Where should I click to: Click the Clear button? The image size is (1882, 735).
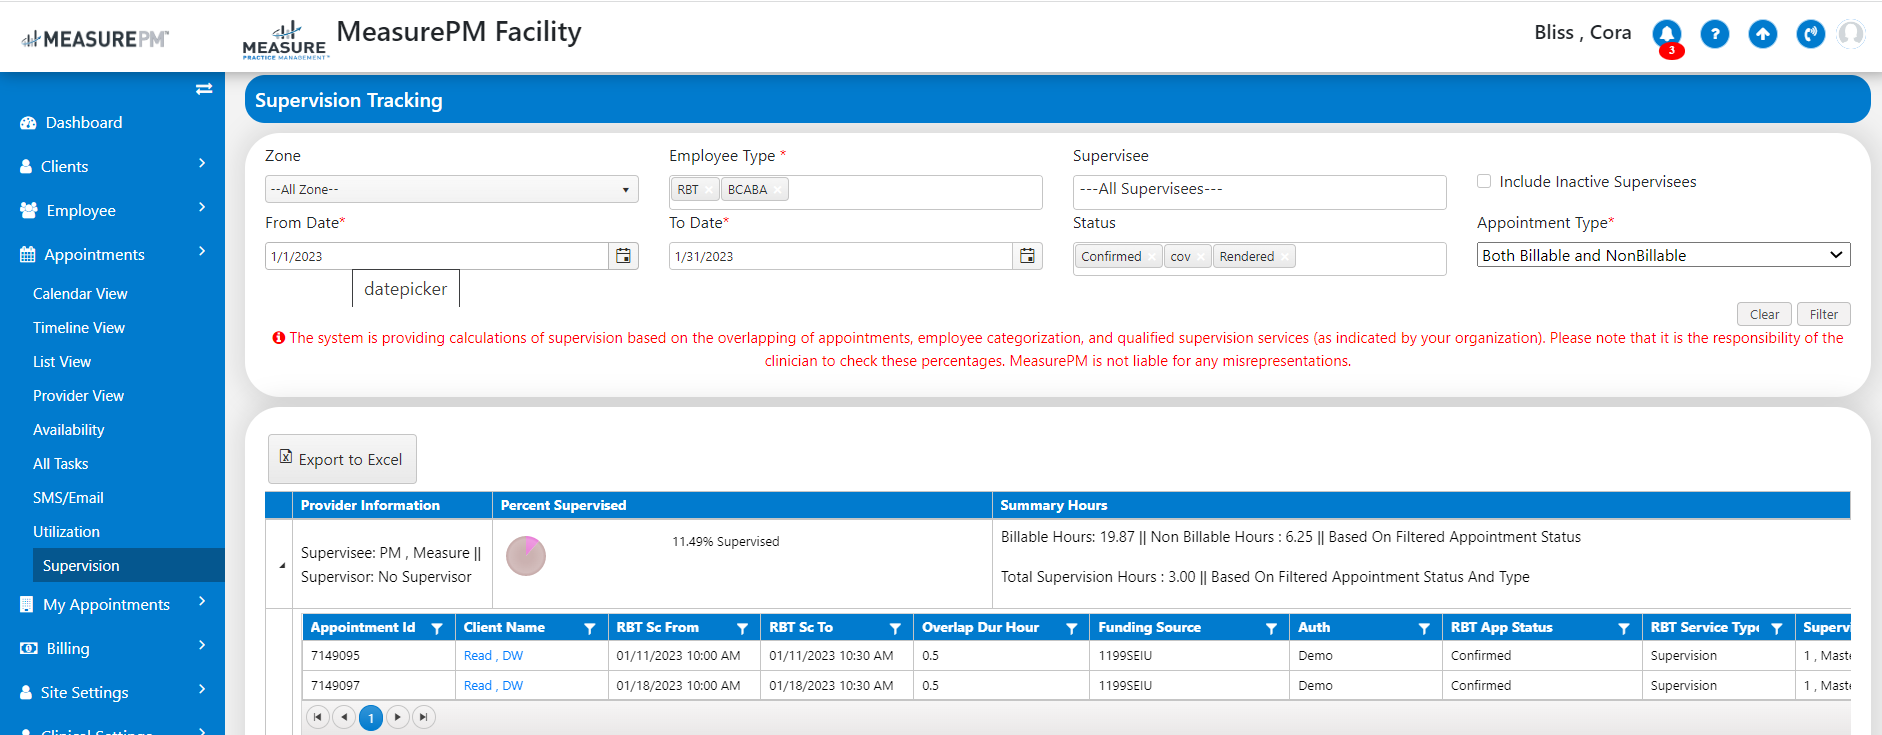tap(1765, 314)
